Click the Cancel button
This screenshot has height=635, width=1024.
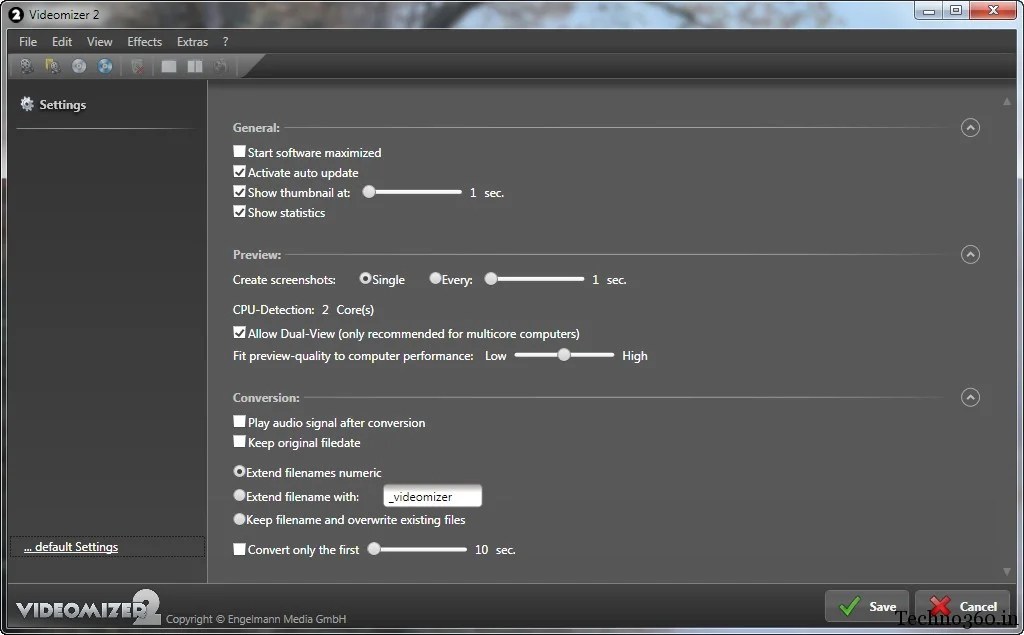(962, 606)
